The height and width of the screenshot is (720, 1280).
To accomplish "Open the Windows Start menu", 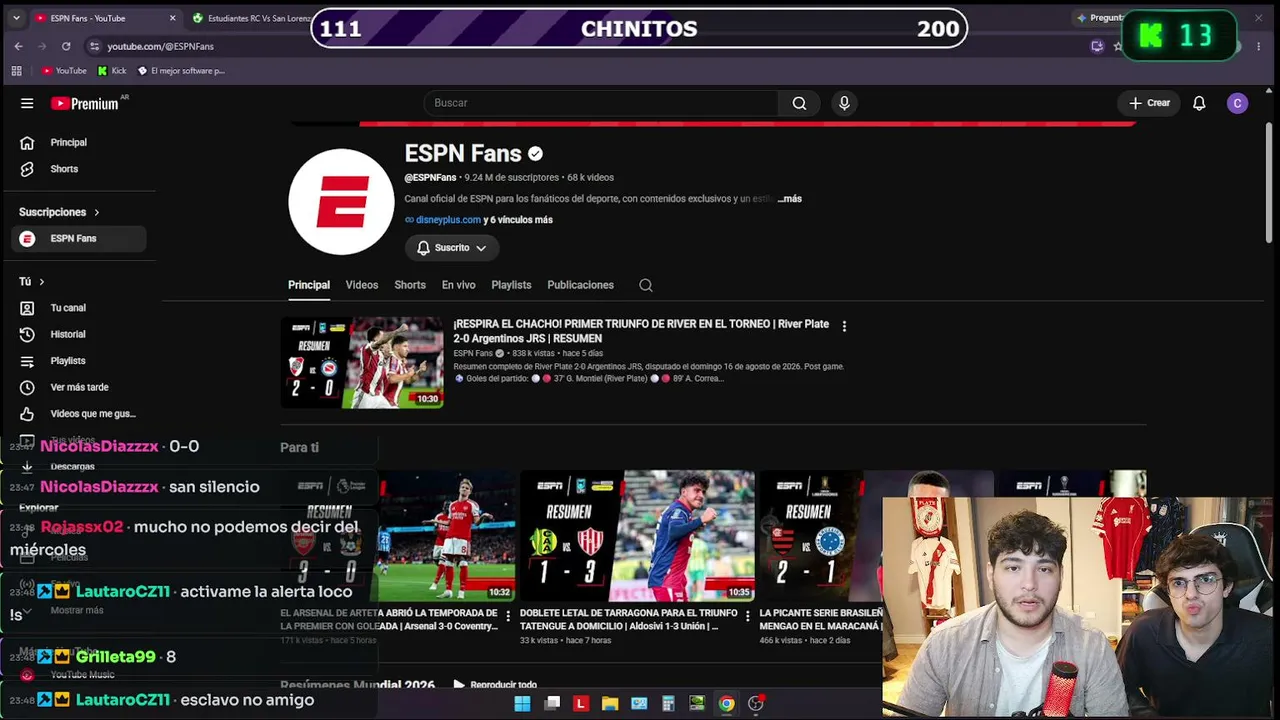I will 522,704.
